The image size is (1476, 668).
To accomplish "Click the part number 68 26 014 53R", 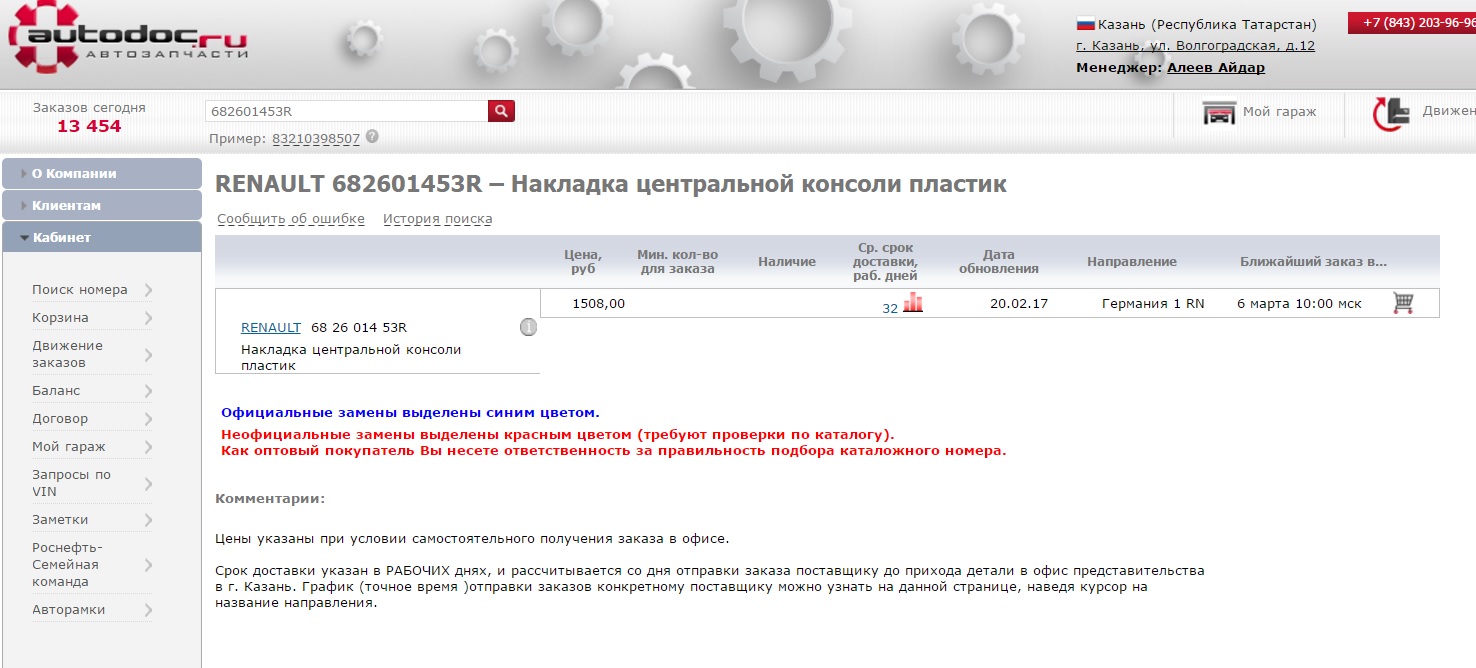I will (x=359, y=327).
